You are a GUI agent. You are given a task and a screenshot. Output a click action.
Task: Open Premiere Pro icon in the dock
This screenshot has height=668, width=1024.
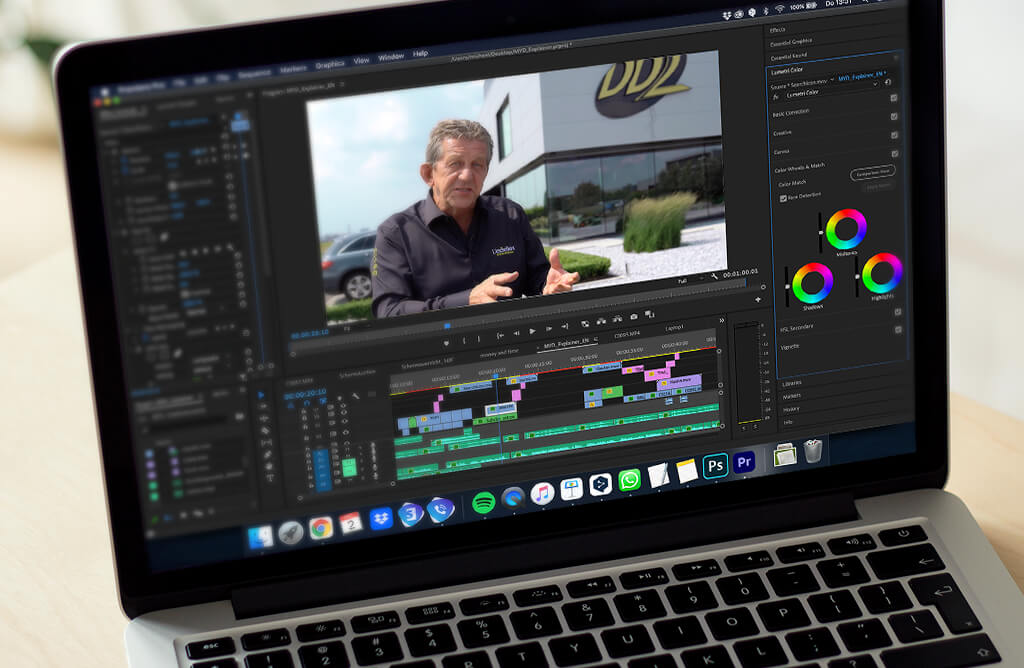(744, 462)
